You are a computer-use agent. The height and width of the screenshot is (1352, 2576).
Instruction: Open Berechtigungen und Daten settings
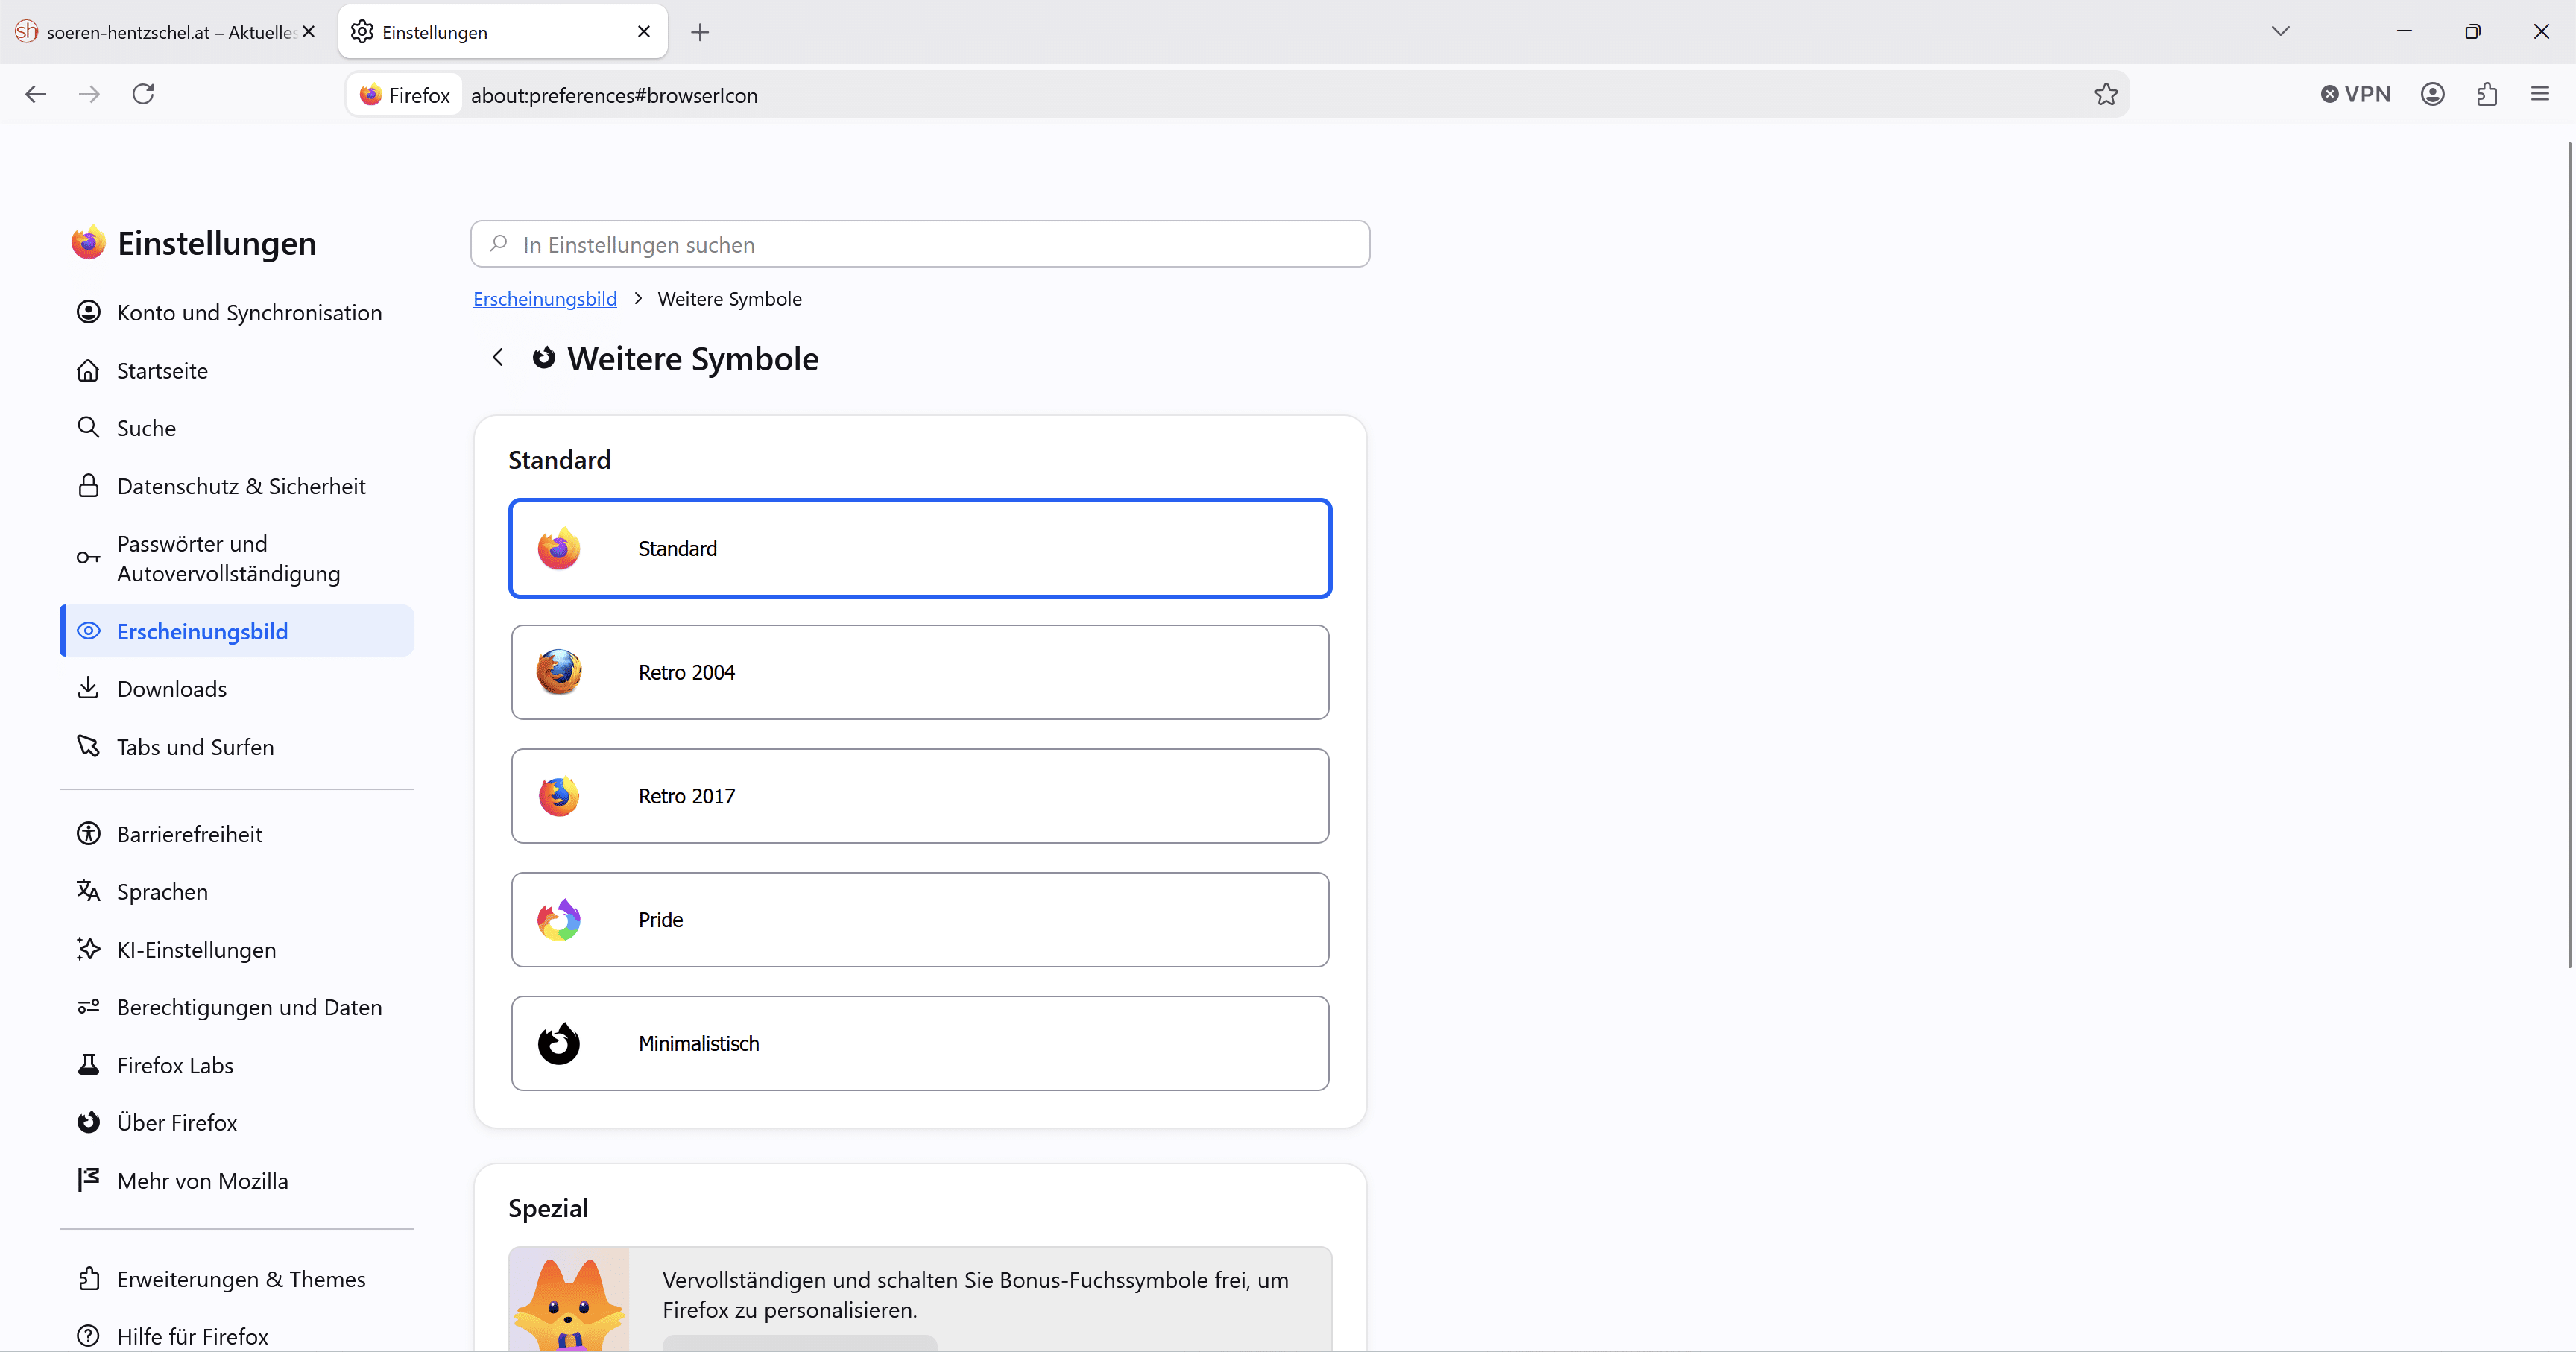click(x=237, y=1007)
